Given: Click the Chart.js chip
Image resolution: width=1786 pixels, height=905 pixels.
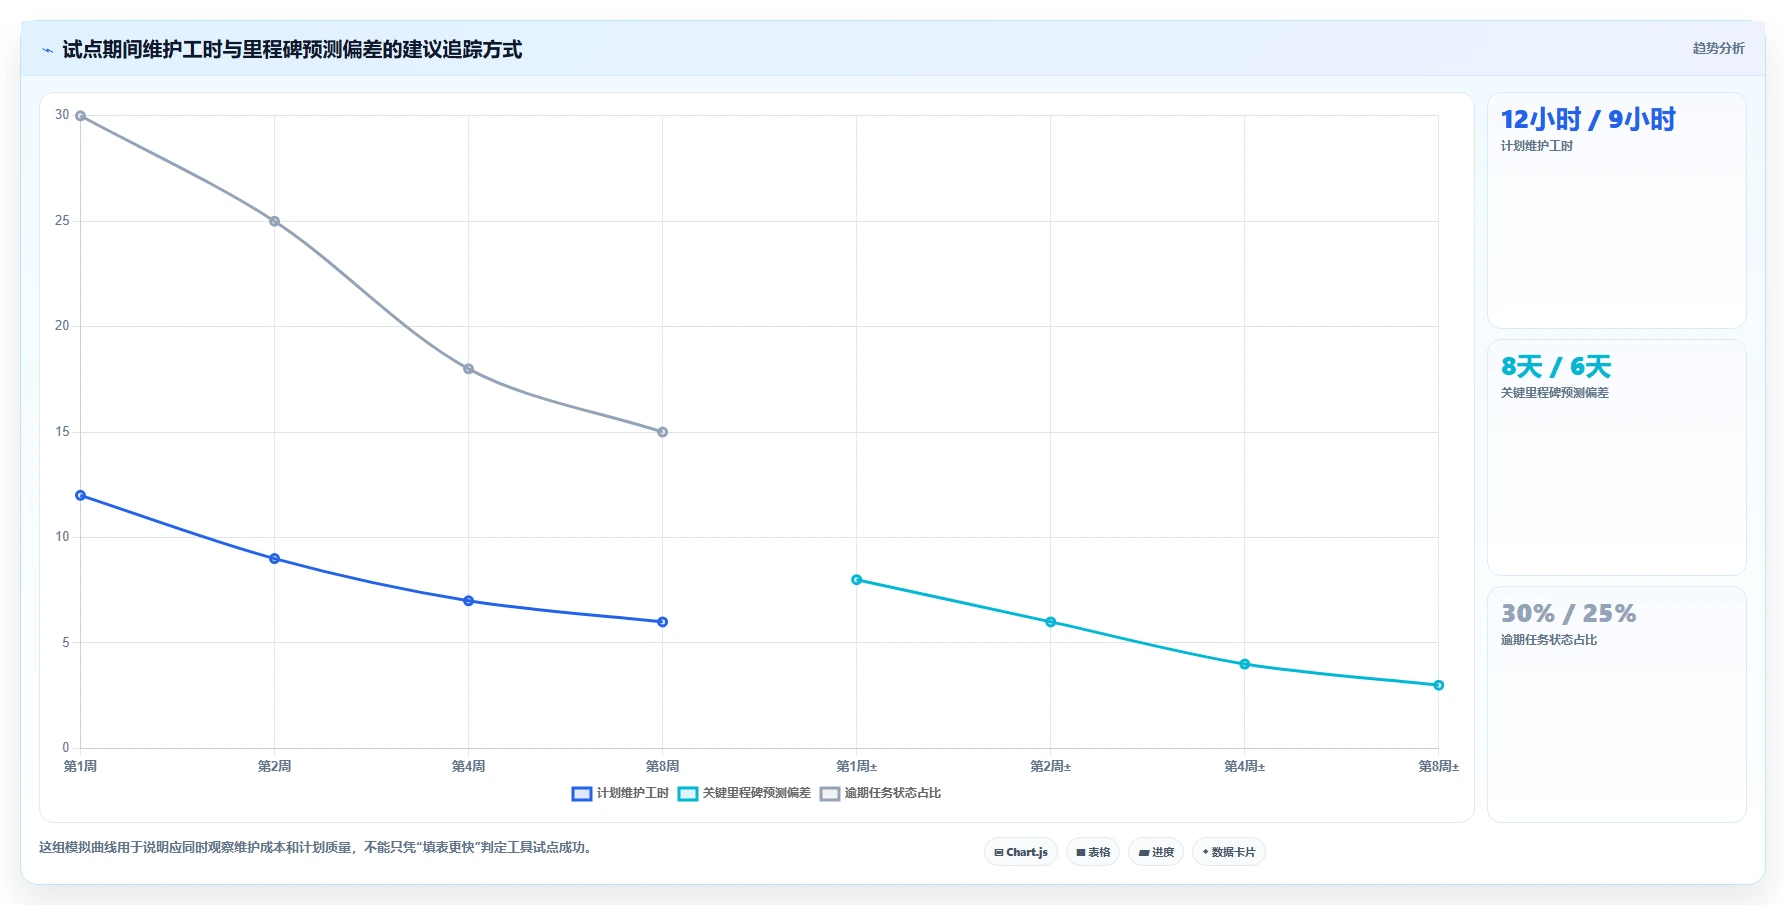Looking at the screenshot, I should [1021, 852].
